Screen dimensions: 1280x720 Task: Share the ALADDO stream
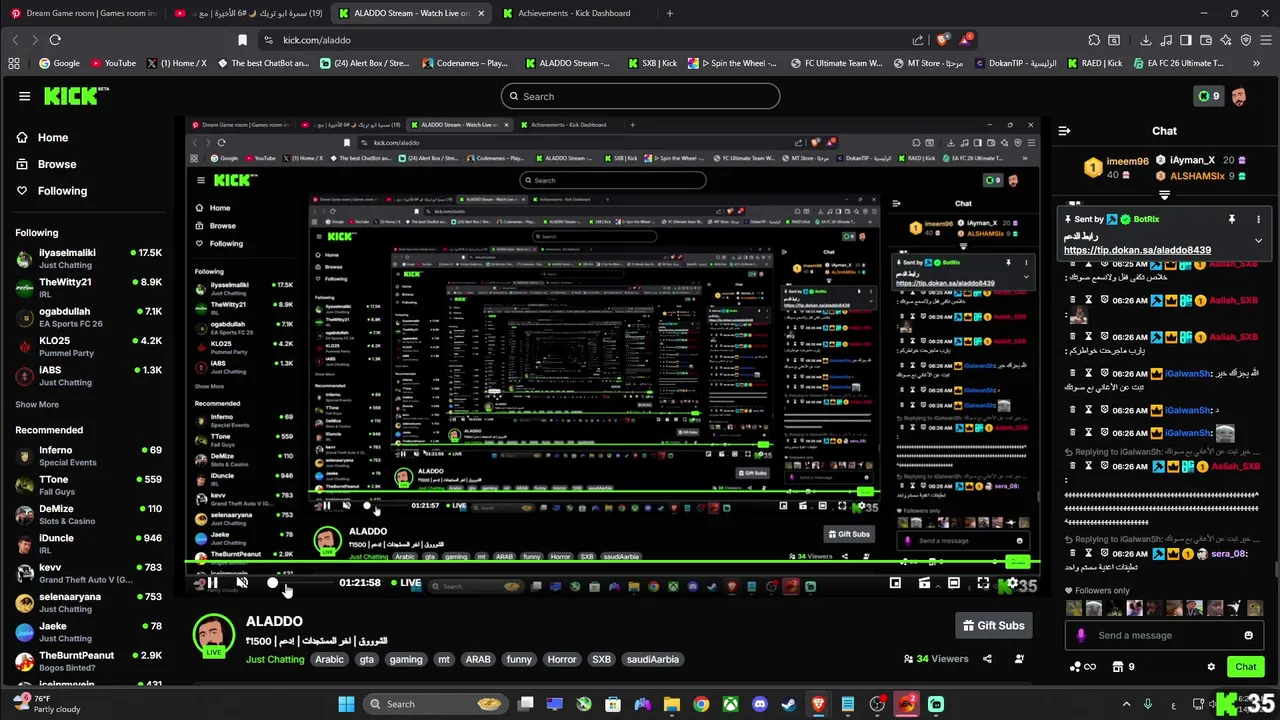pos(987,659)
